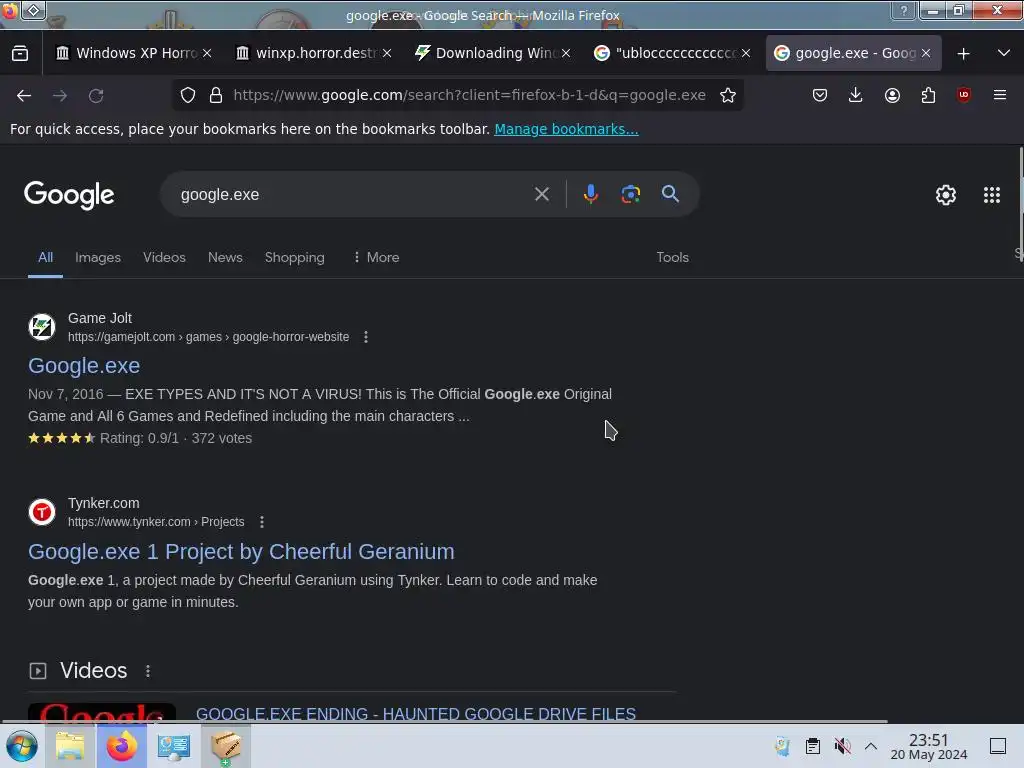Viewport: 1024px width, 768px height.
Task: Open the package box taskbar app
Action: pos(226,746)
